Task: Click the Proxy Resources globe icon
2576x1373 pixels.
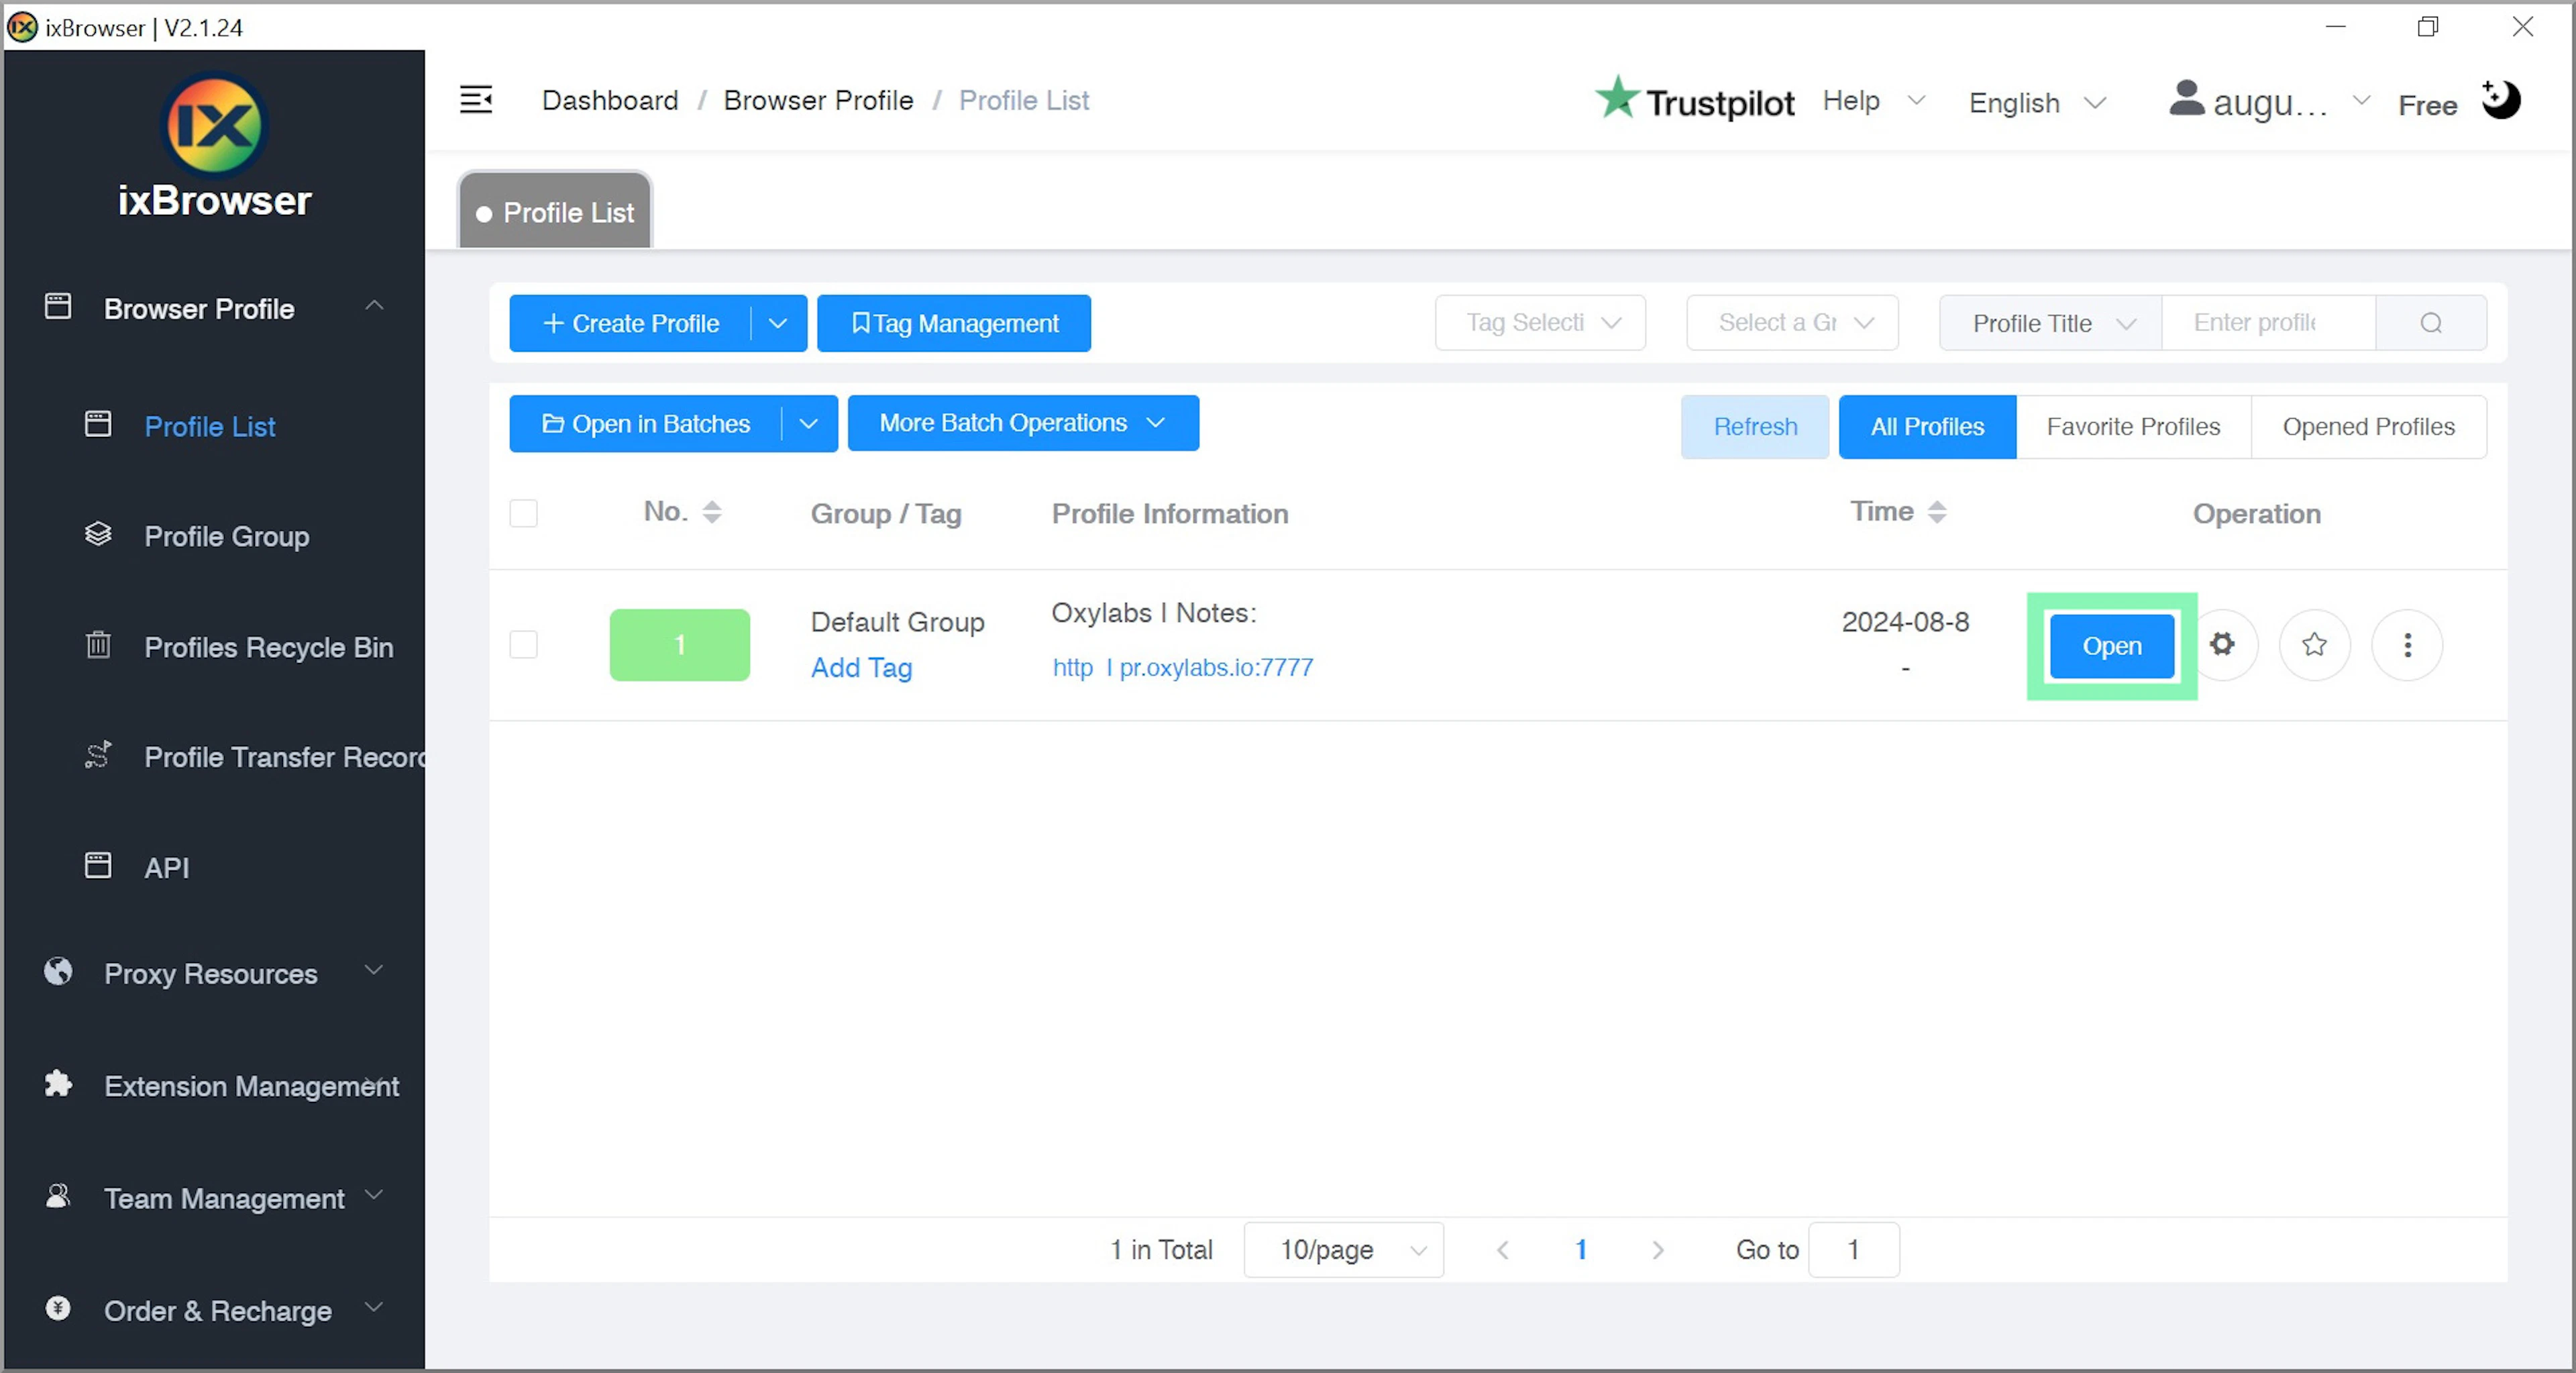Action: tap(58, 971)
